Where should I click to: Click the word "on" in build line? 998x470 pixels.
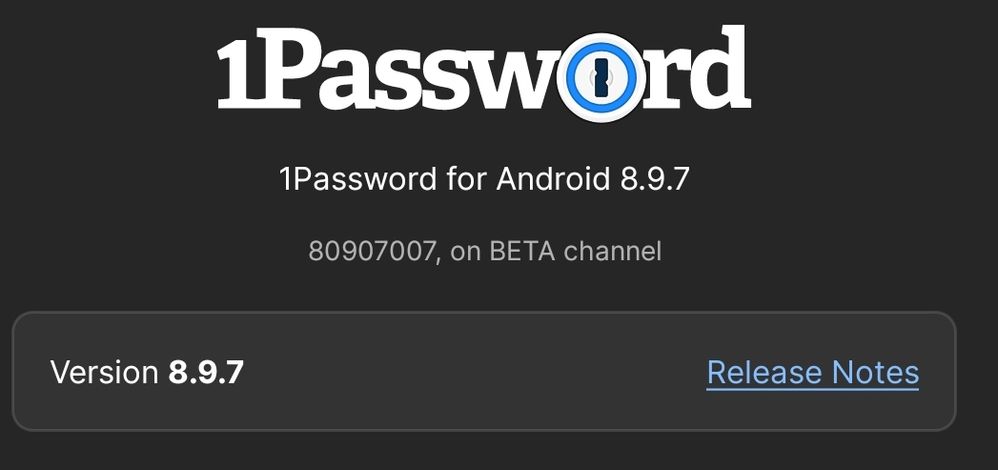tap(466, 250)
